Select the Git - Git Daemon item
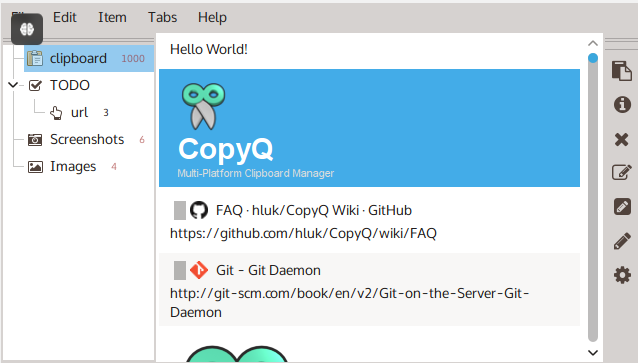 369,290
